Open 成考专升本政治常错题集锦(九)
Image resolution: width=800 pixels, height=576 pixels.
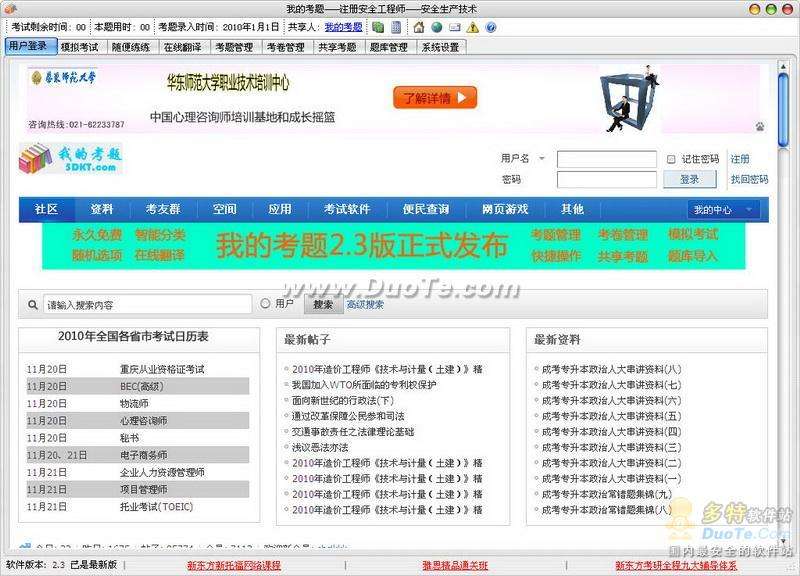tap(607, 494)
